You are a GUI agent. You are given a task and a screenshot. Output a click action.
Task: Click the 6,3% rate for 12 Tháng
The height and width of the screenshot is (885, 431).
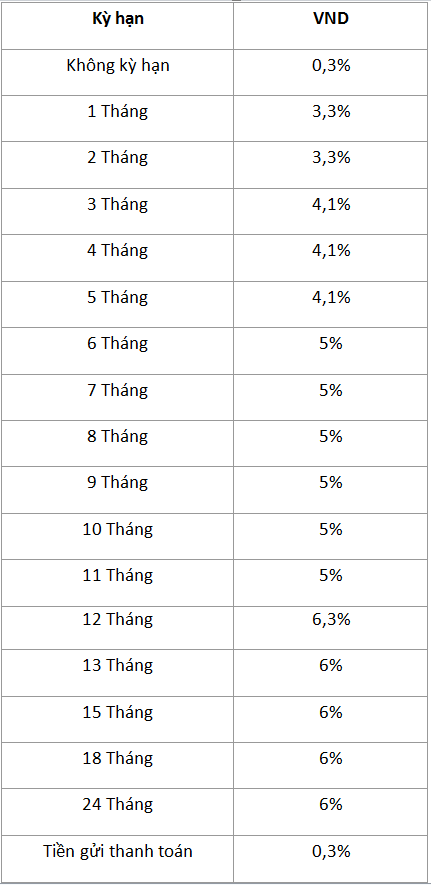tap(331, 620)
